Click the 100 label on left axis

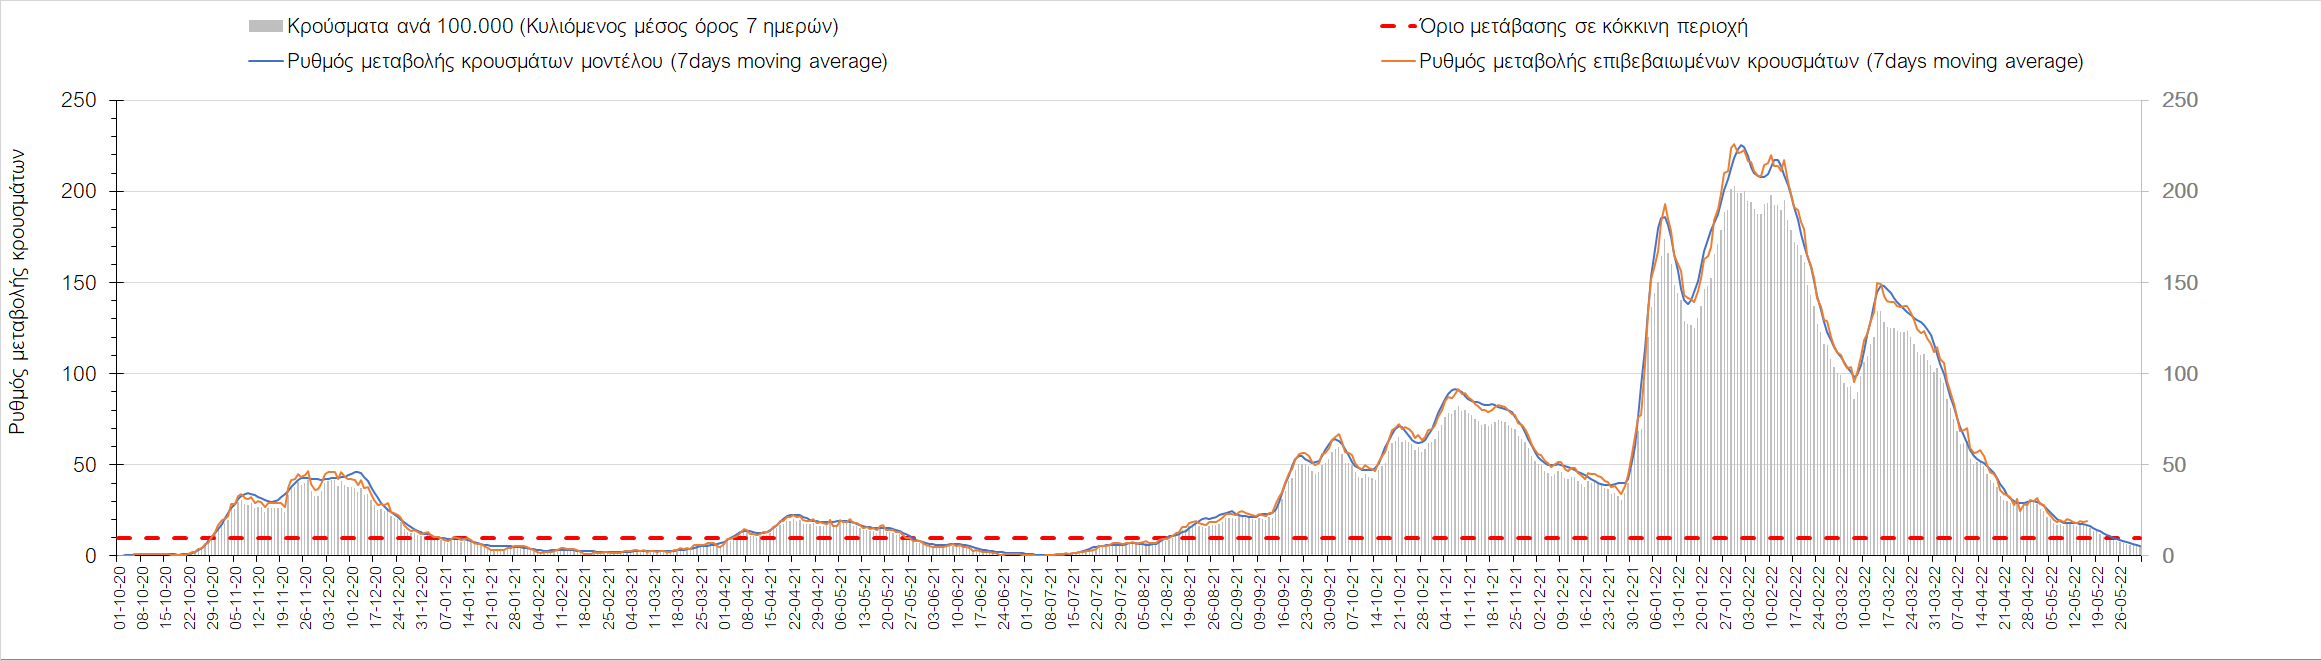point(79,374)
